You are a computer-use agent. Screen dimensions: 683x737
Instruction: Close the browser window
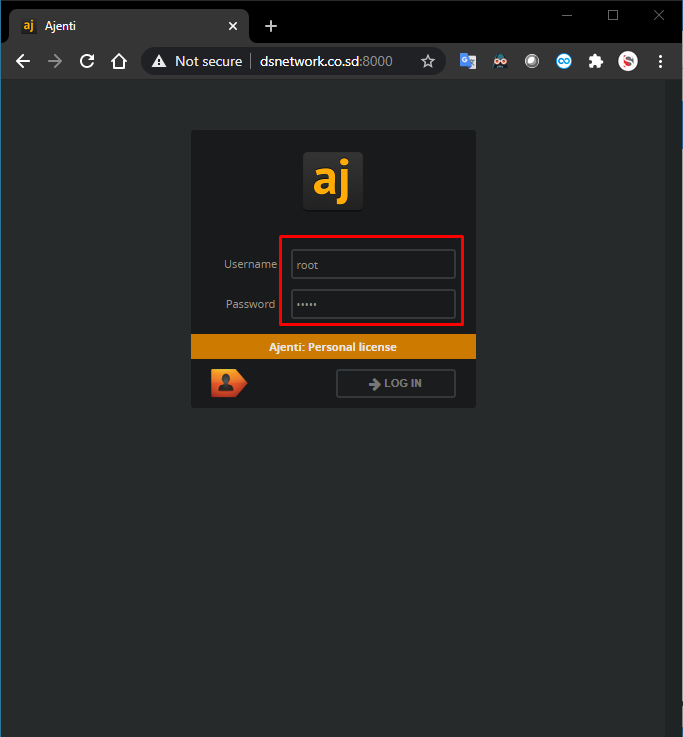(x=659, y=16)
